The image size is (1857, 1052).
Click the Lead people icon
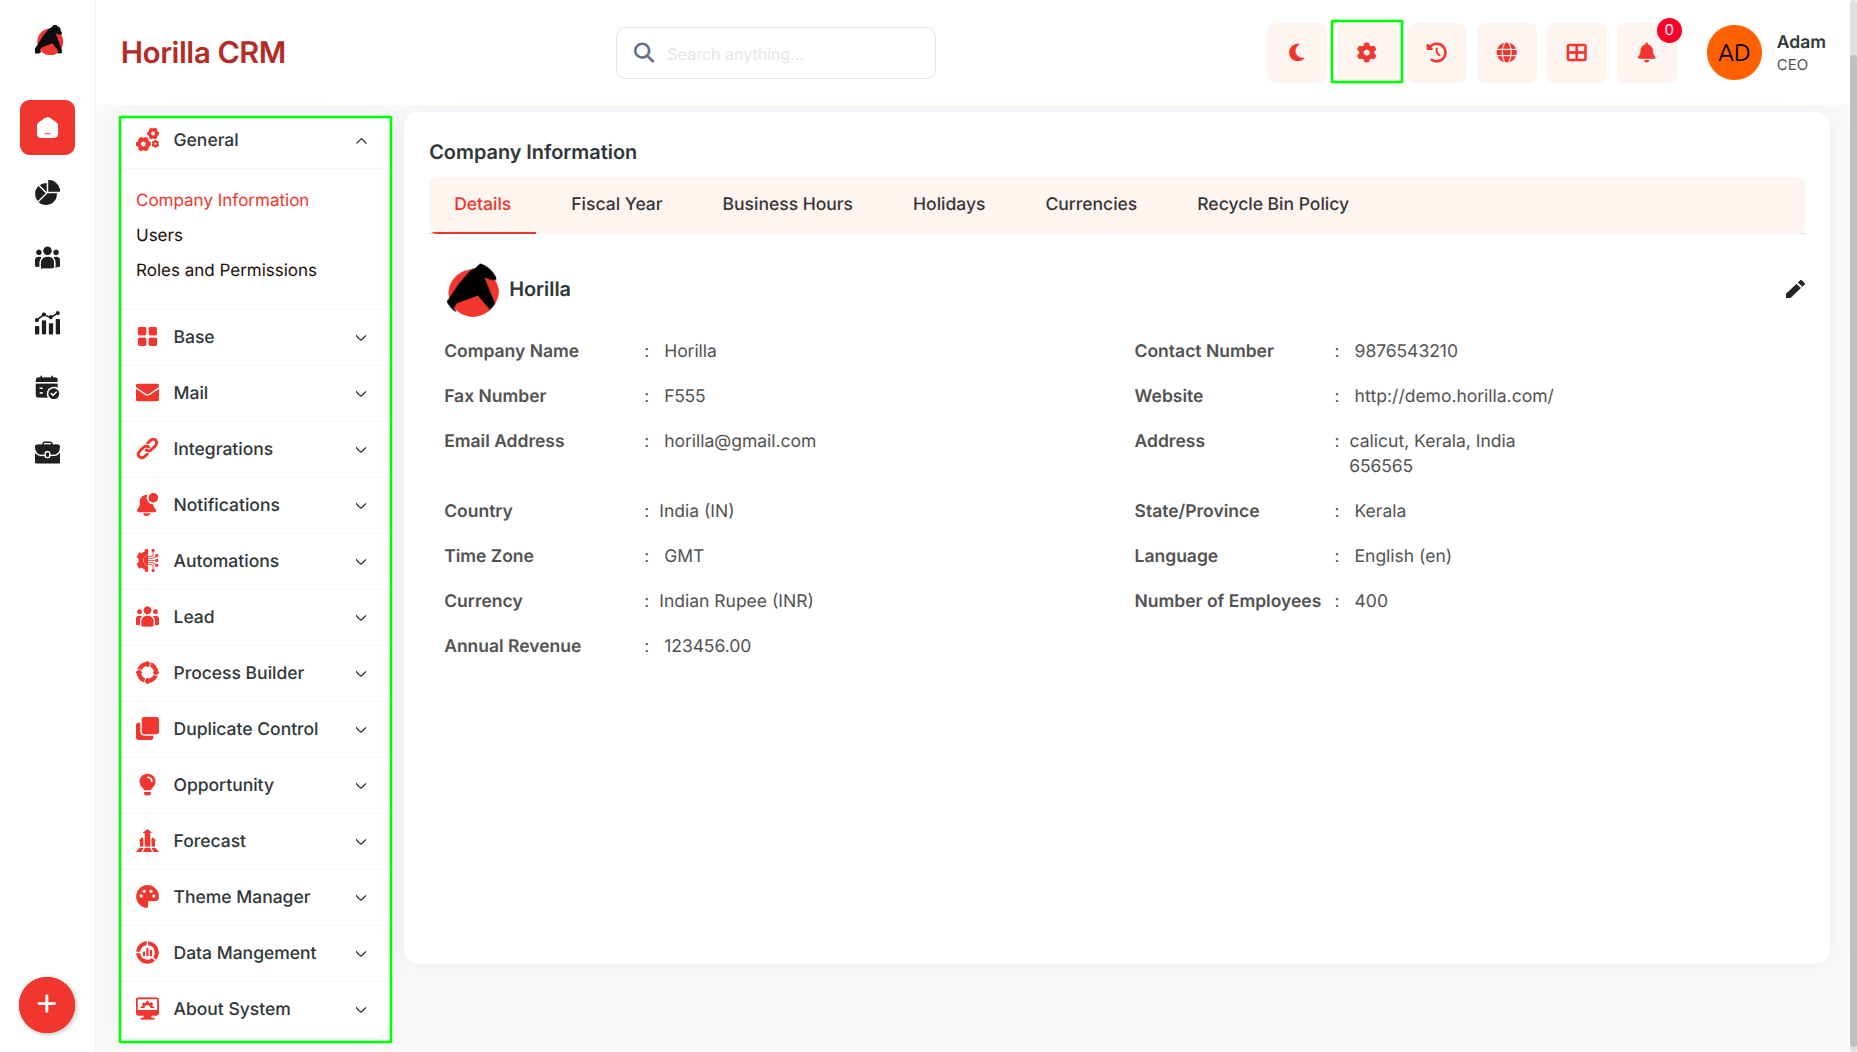(148, 617)
